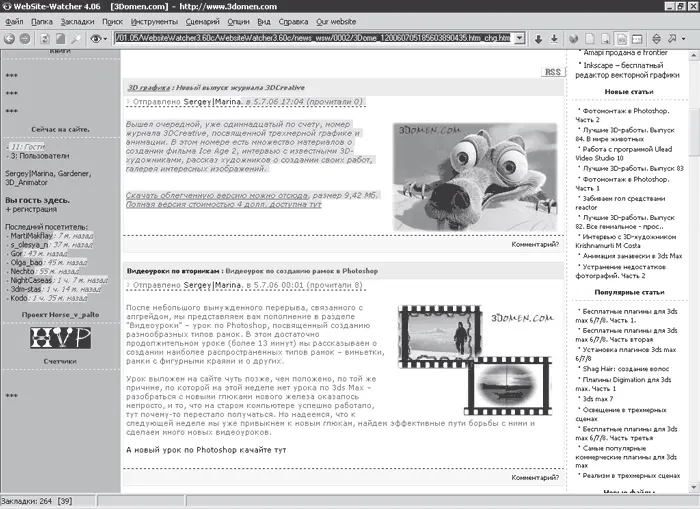Click the address bar URL field
This screenshot has width=700, height=509.
314,38
